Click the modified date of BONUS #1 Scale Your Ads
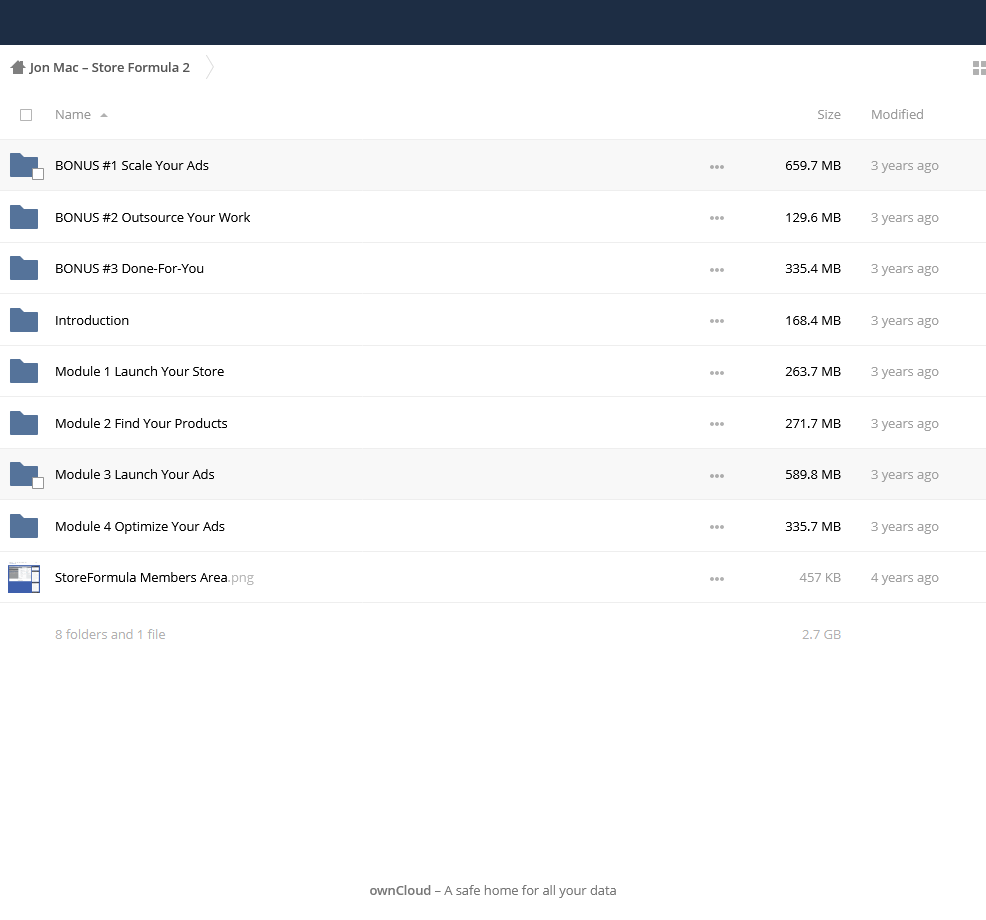 click(x=904, y=165)
